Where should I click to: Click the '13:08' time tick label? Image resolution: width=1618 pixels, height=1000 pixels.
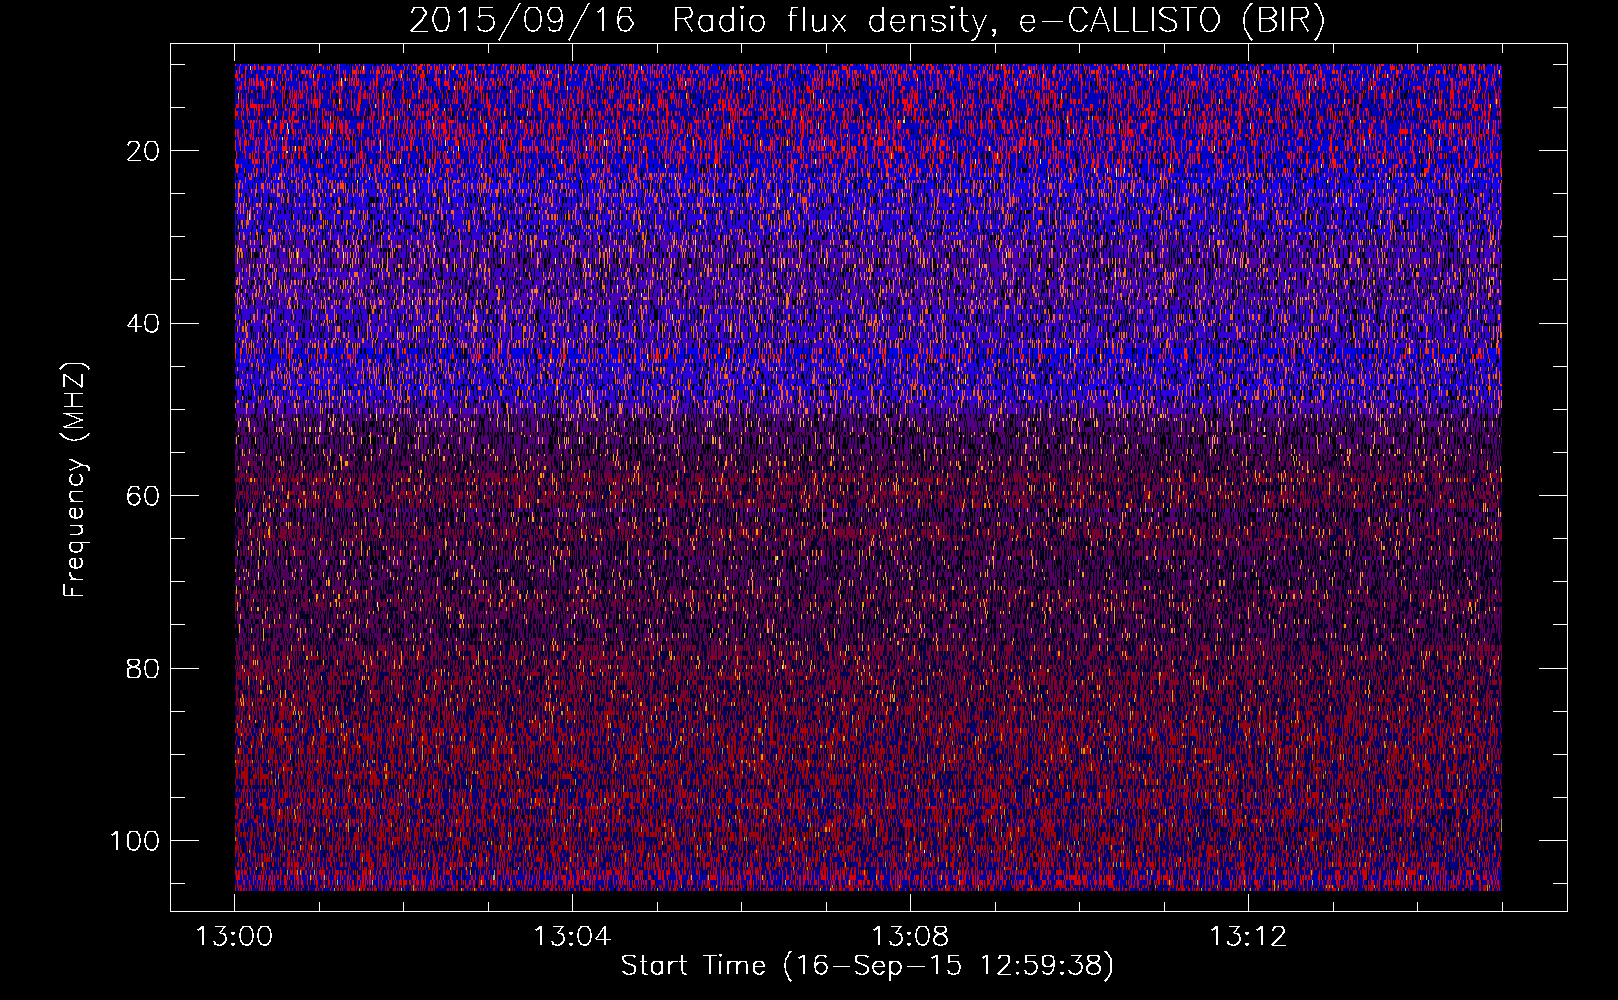[x=910, y=937]
